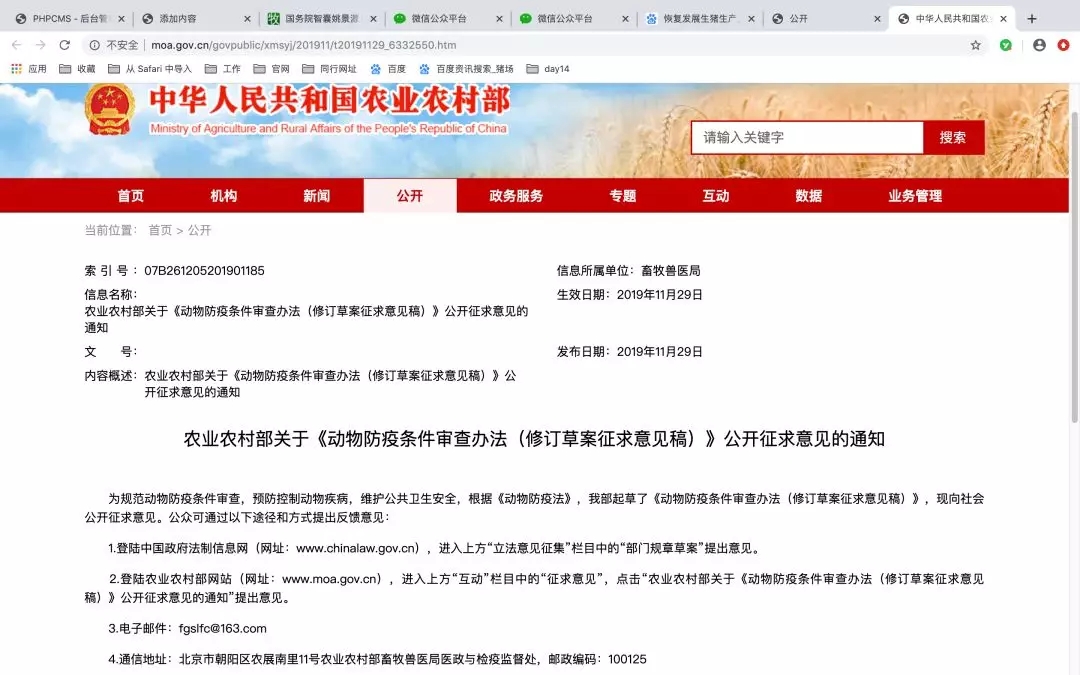Viewport: 1080px width, 675px height.
Task: Open the 官网 bookmarks folder
Action: click(271, 69)
